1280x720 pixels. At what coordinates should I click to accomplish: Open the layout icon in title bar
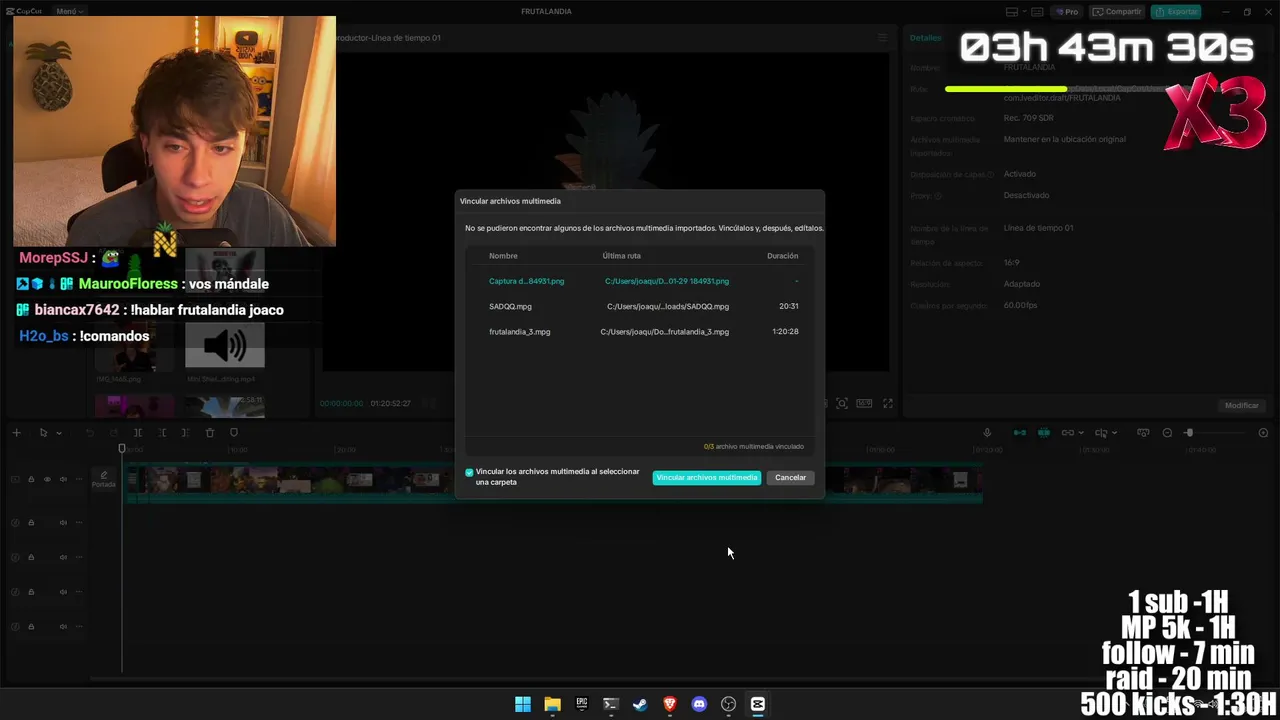[1012, 12]
